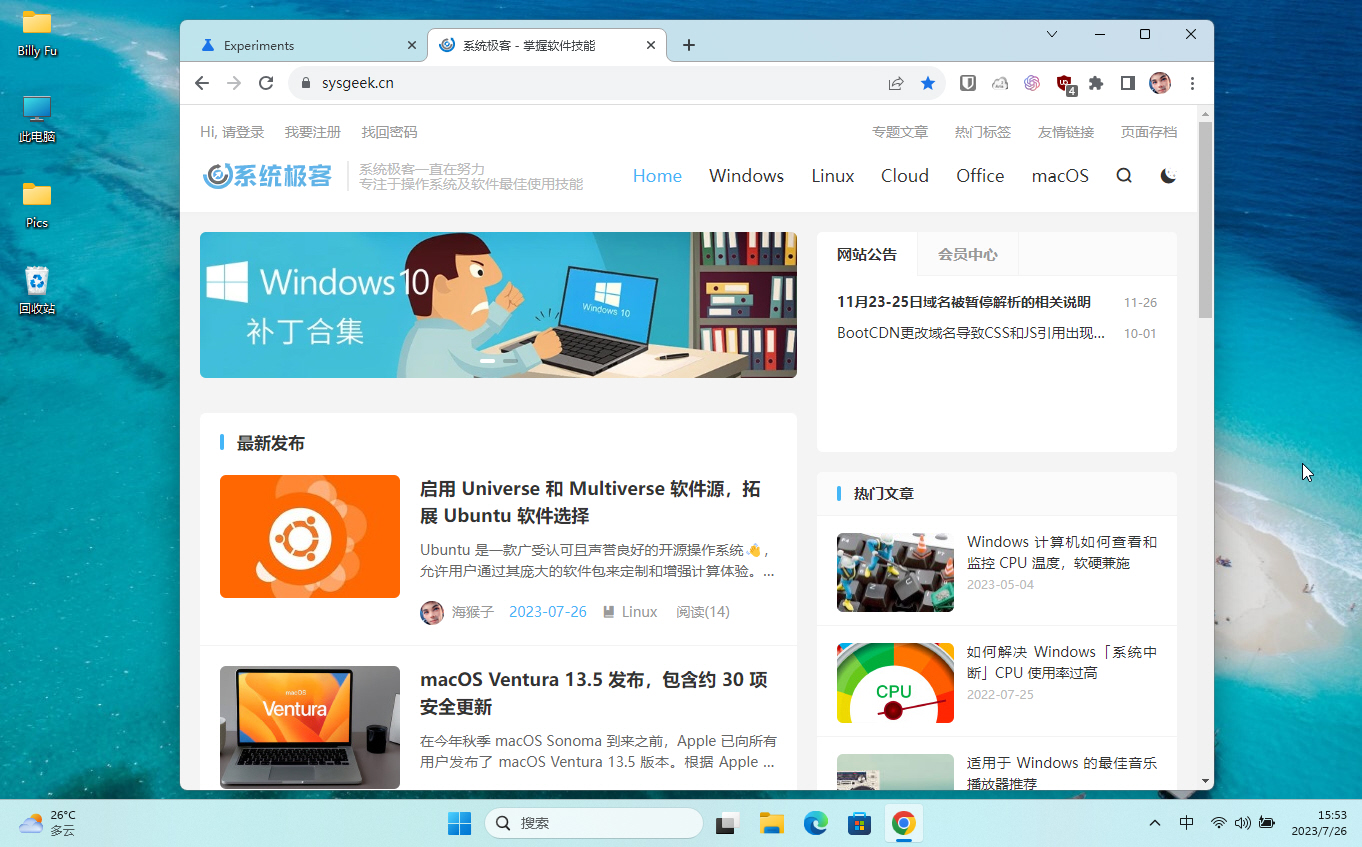Screen dimensions: 1362x847
Task: Open the 页面存档 link
Action: (1149, 132)
